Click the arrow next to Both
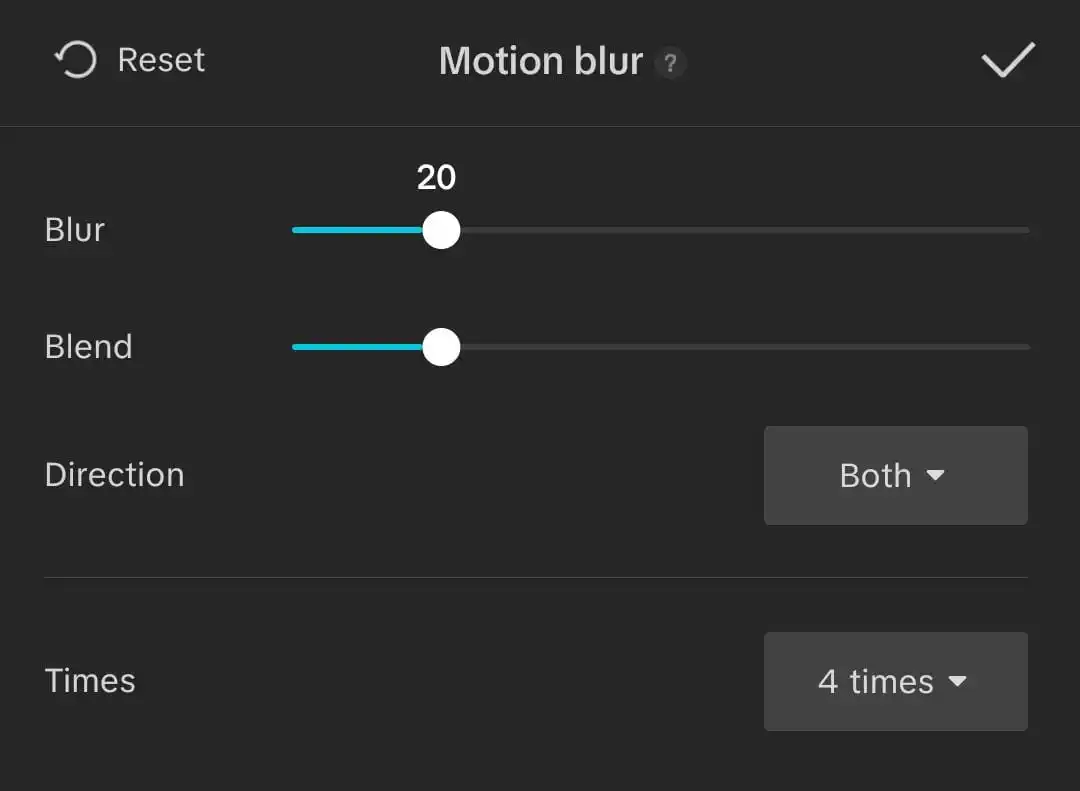Image resolution: width=1080 pixels, height=791 pixels. click(x=935, y=475)
